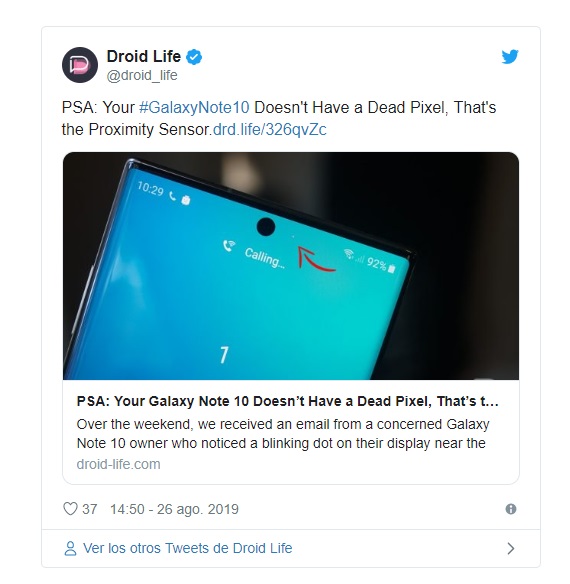This screenshot has height=584, width=570.
Task: Click the blue verified badge
Action: click(x=194, y=57)
